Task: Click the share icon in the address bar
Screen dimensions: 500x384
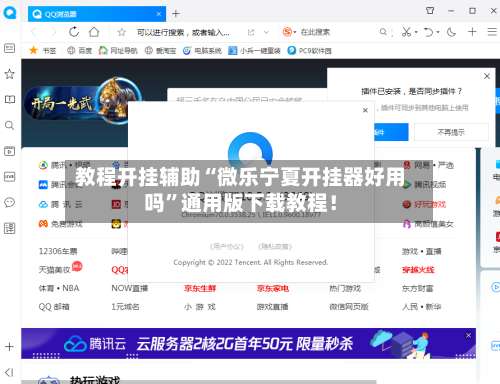Action: (251, 32)
